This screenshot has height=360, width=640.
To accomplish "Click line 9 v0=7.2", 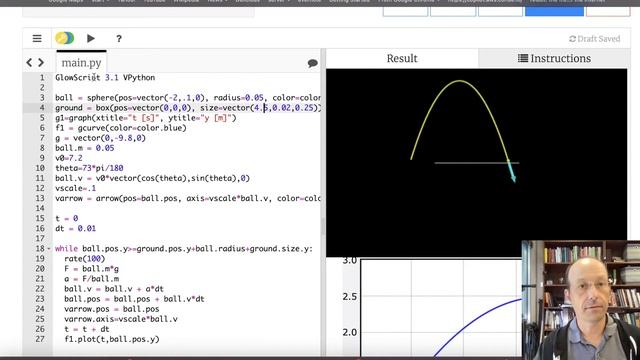I will (x=69, y=158).
